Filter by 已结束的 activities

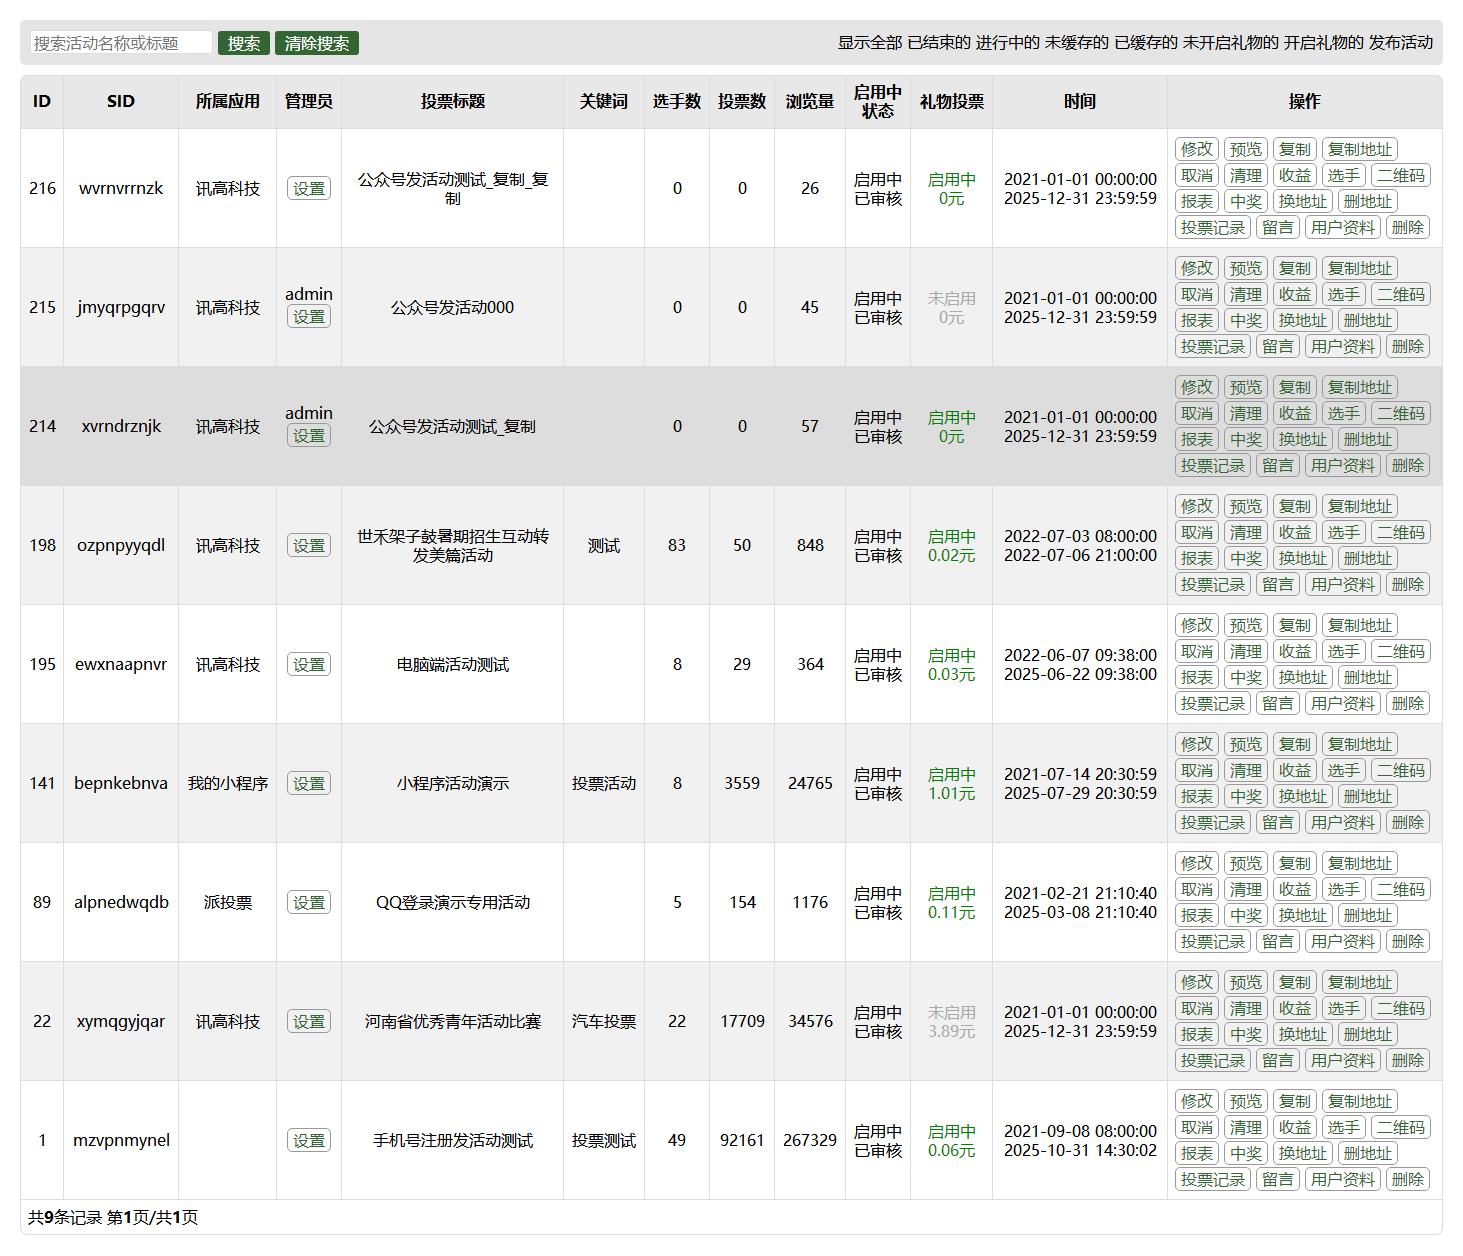click(939, 42)
